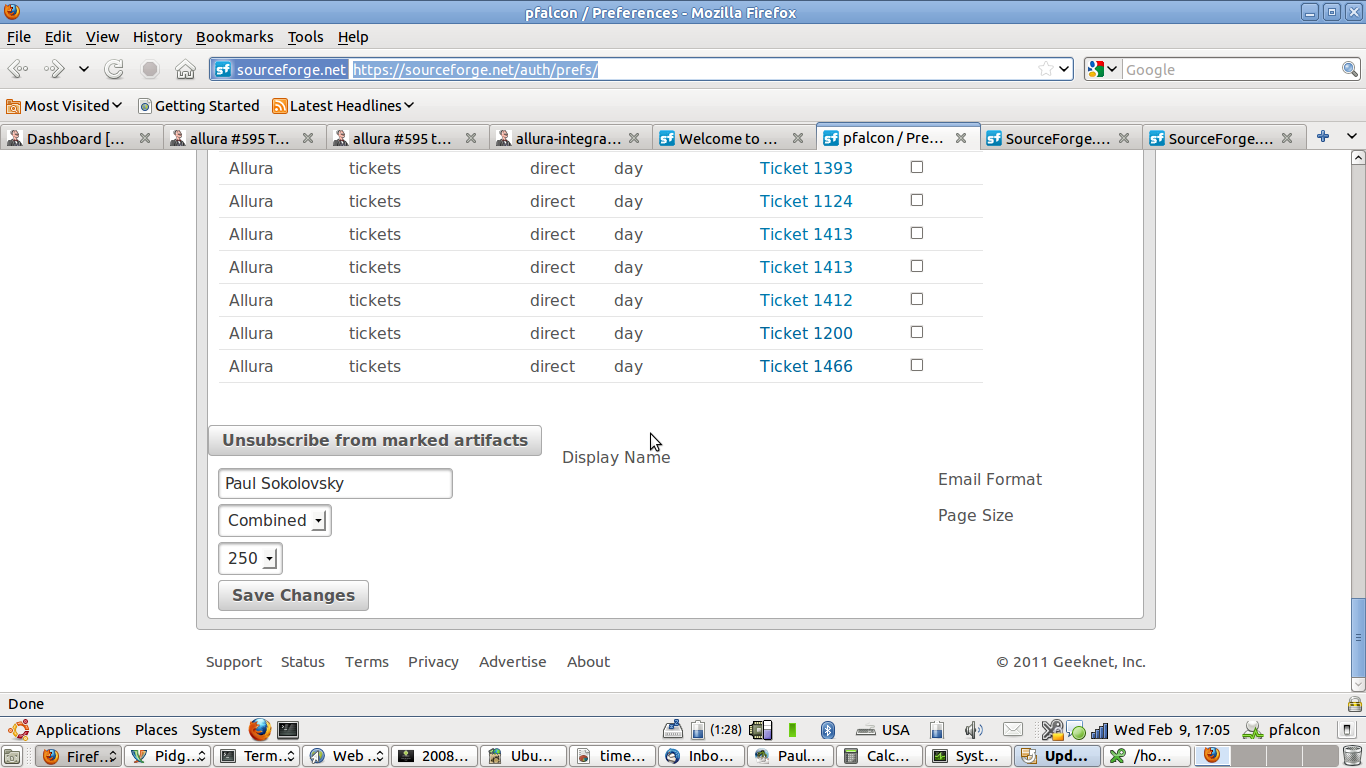Click the back arrow navigation icon

[x=18, y=69]
